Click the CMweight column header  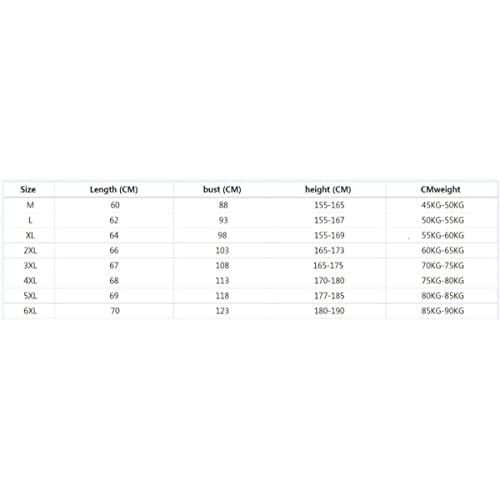click(440, 189)
